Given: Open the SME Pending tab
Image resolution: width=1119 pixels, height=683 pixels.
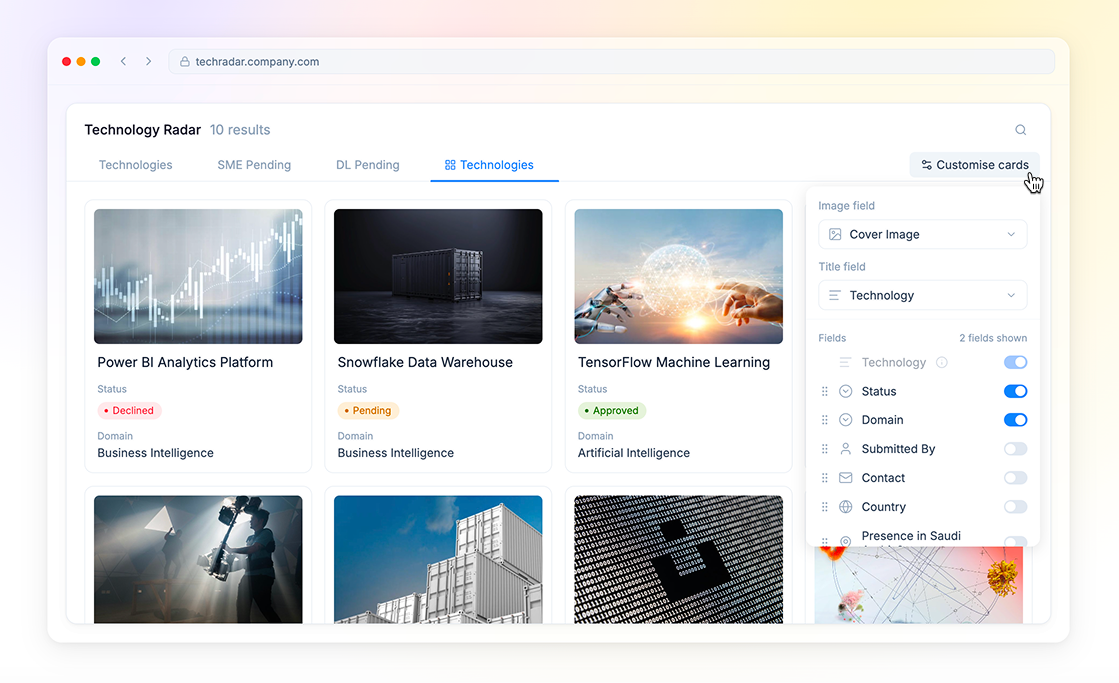Looking at the screenshot, I should point(254,165).
